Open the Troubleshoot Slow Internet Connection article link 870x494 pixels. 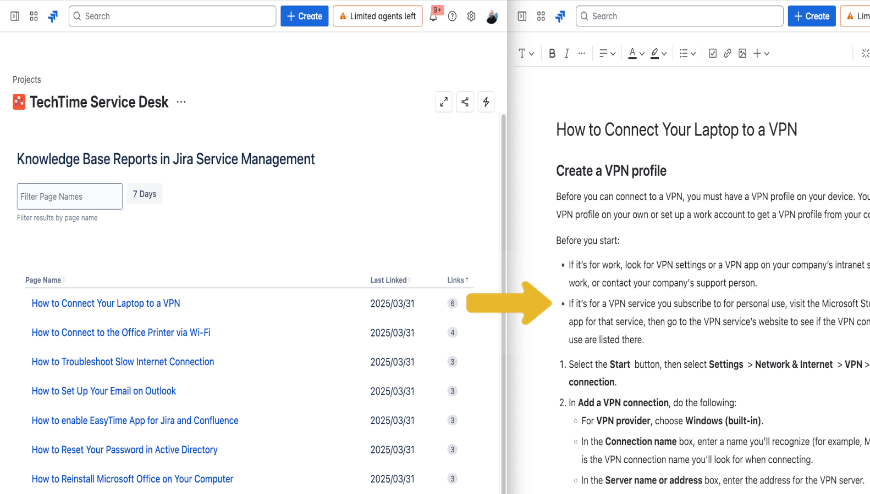pyautogui.click(x=123, y=362)
